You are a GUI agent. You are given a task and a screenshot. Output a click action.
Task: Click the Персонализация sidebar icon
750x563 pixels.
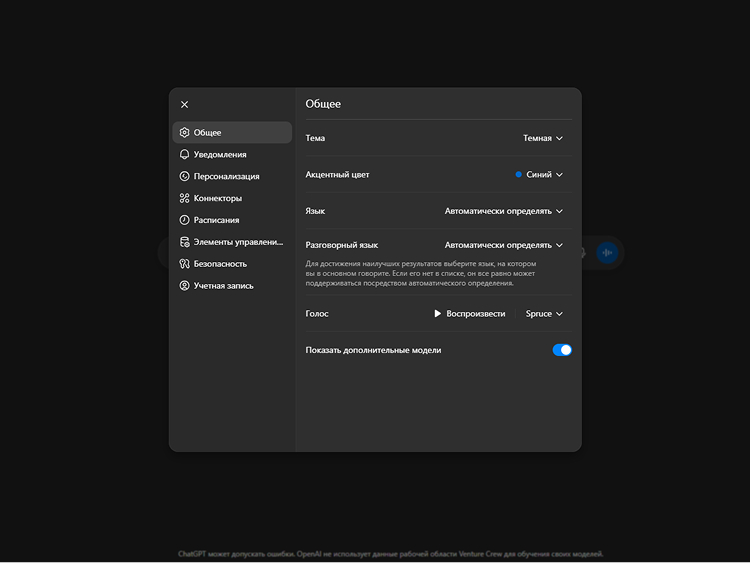[184, 176]
